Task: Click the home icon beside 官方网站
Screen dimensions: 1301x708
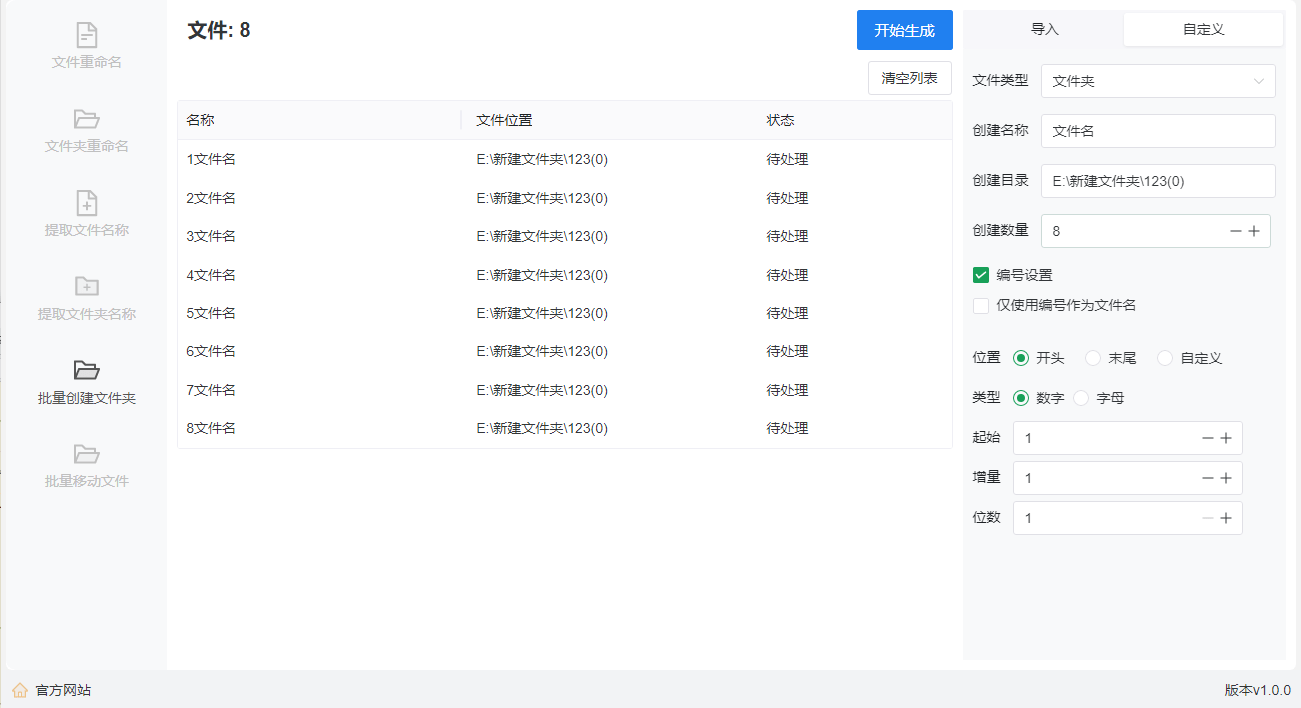Action: 20,690
